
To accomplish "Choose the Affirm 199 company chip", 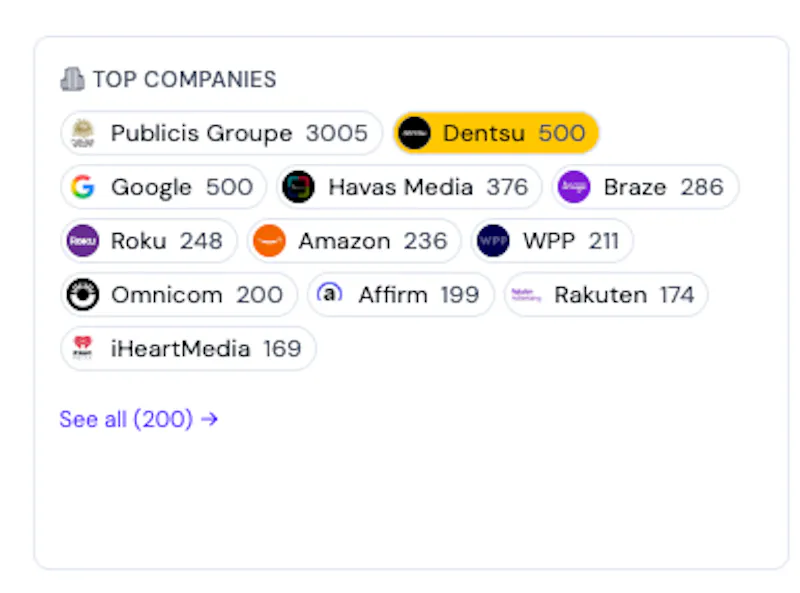I will coord(401,294).
